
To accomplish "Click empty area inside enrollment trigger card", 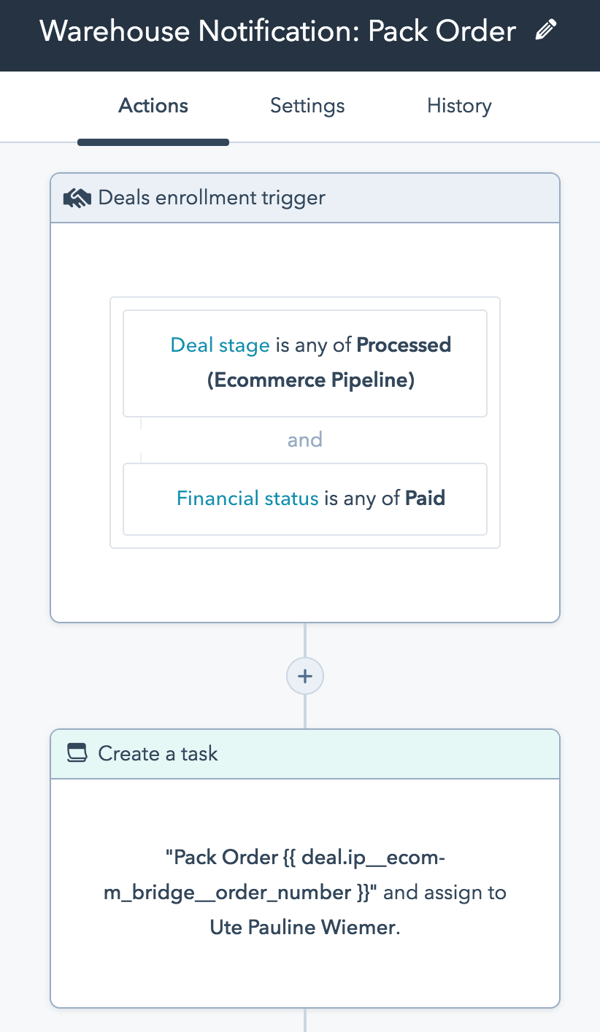I will 305,590.
